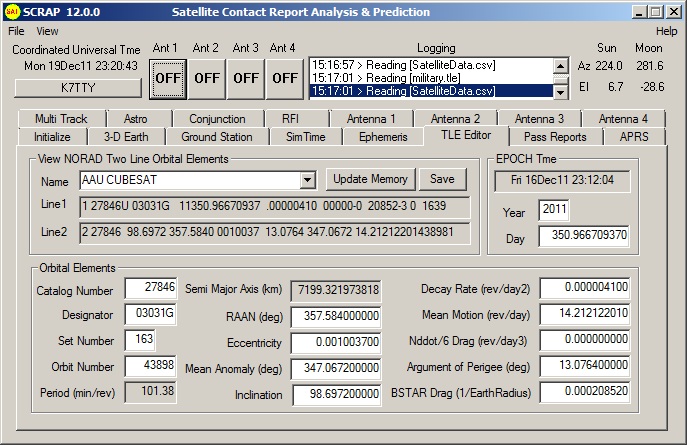Open the Ground Station tab

click(x=217, y=137)
